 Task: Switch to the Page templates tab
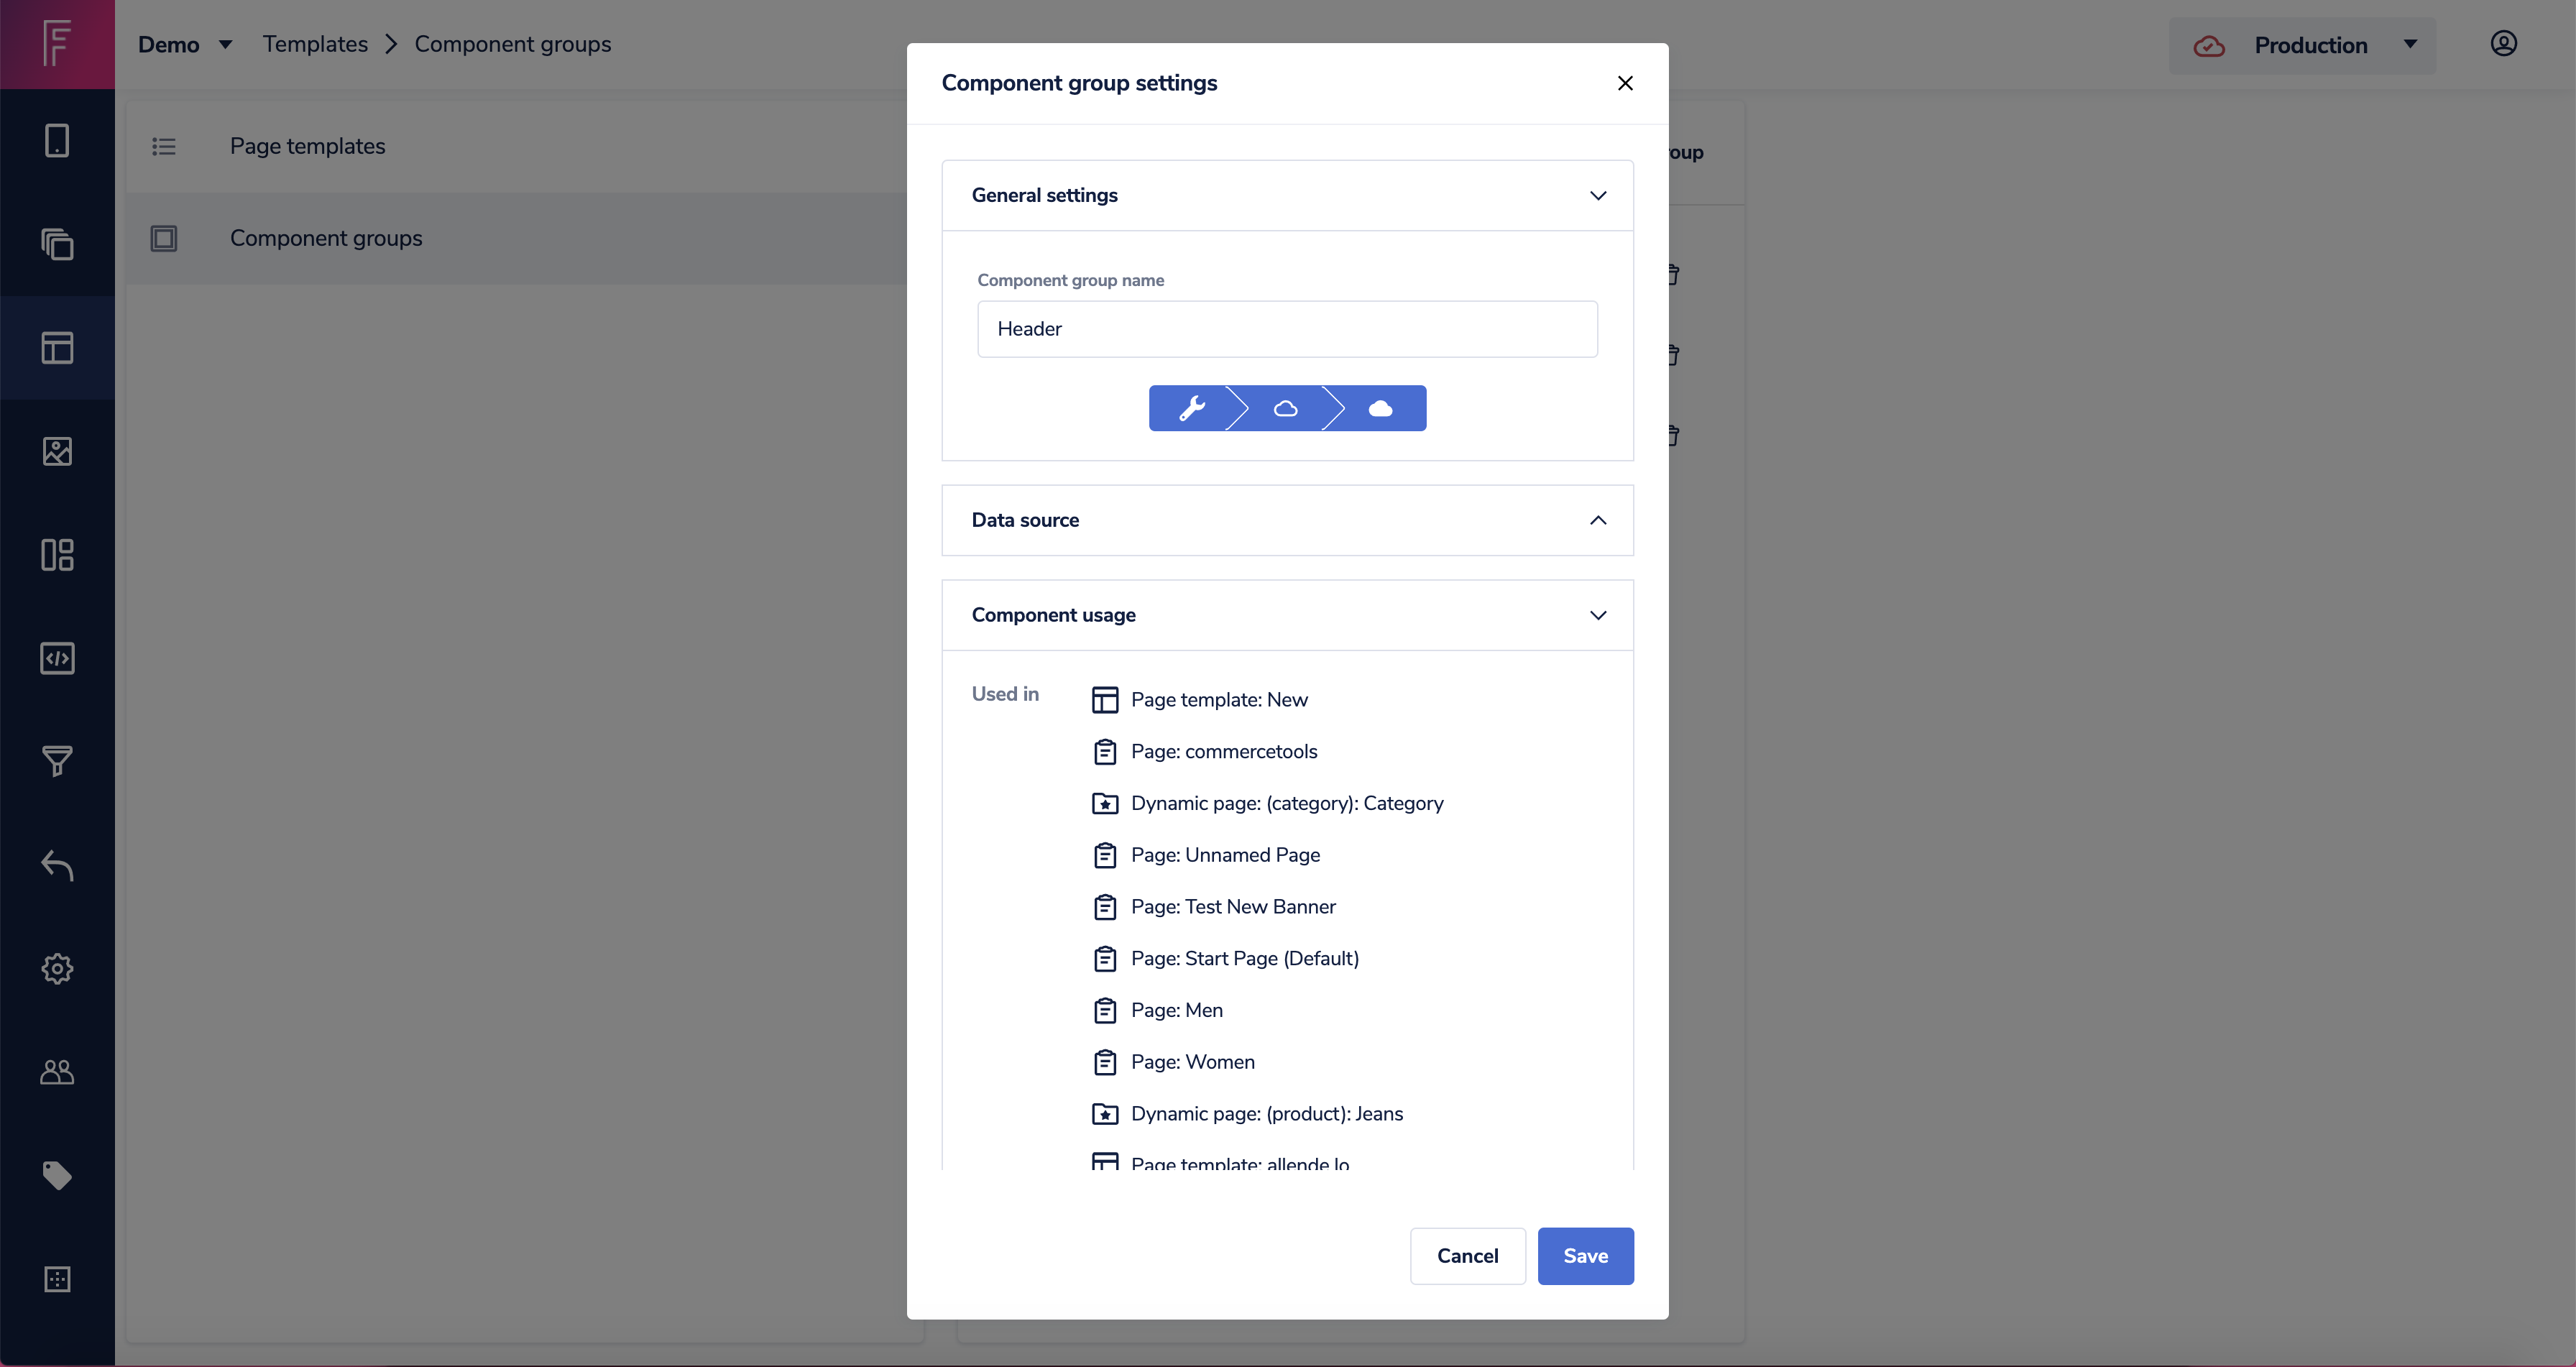306,146
